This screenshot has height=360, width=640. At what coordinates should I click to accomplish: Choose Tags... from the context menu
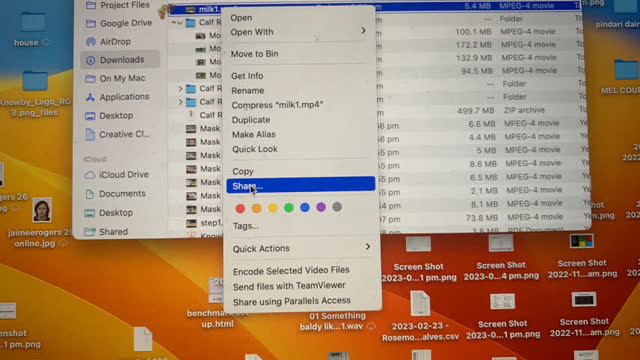point(246,226)
